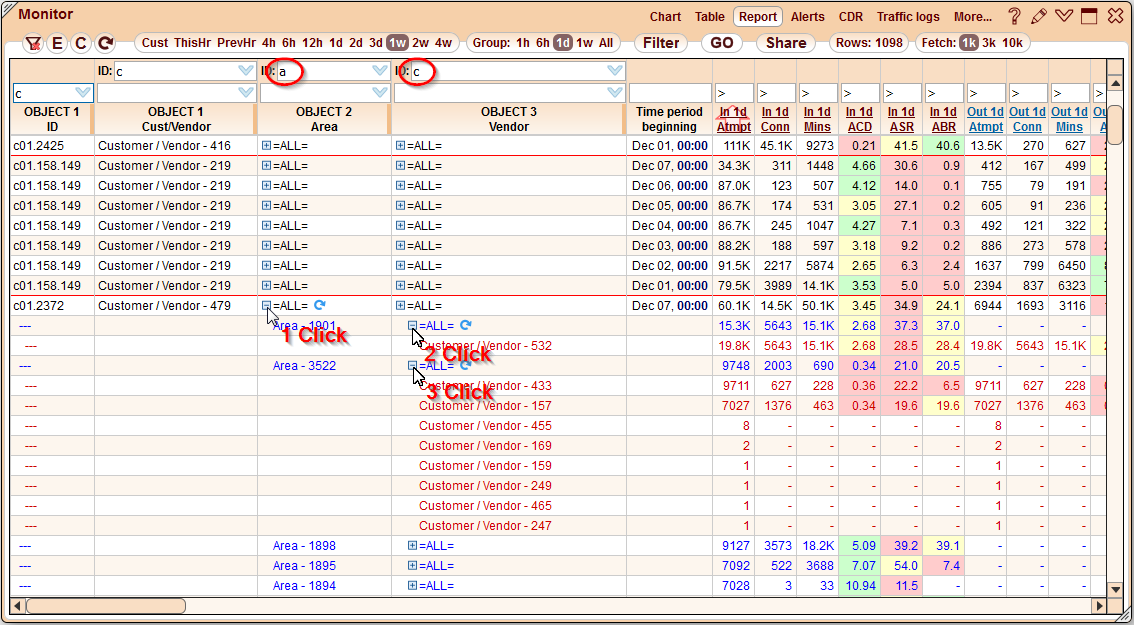Switch to the Chart view
This screenshot has height=625, width=1134.
pos(665,16)
